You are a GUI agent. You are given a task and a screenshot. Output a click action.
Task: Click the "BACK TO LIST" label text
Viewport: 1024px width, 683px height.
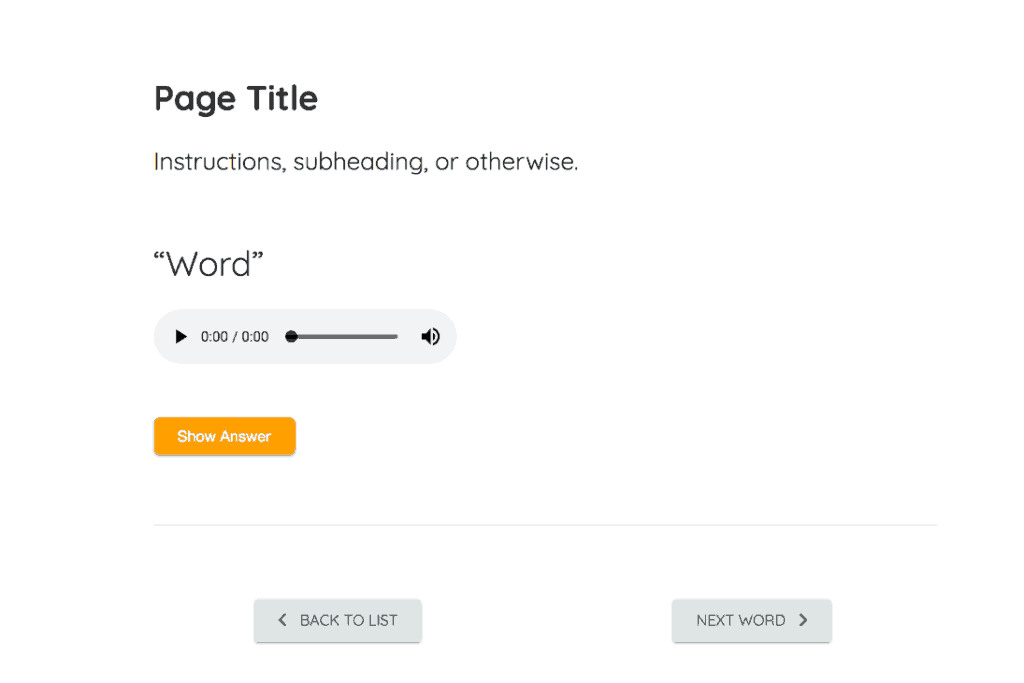tap(348, 620)
